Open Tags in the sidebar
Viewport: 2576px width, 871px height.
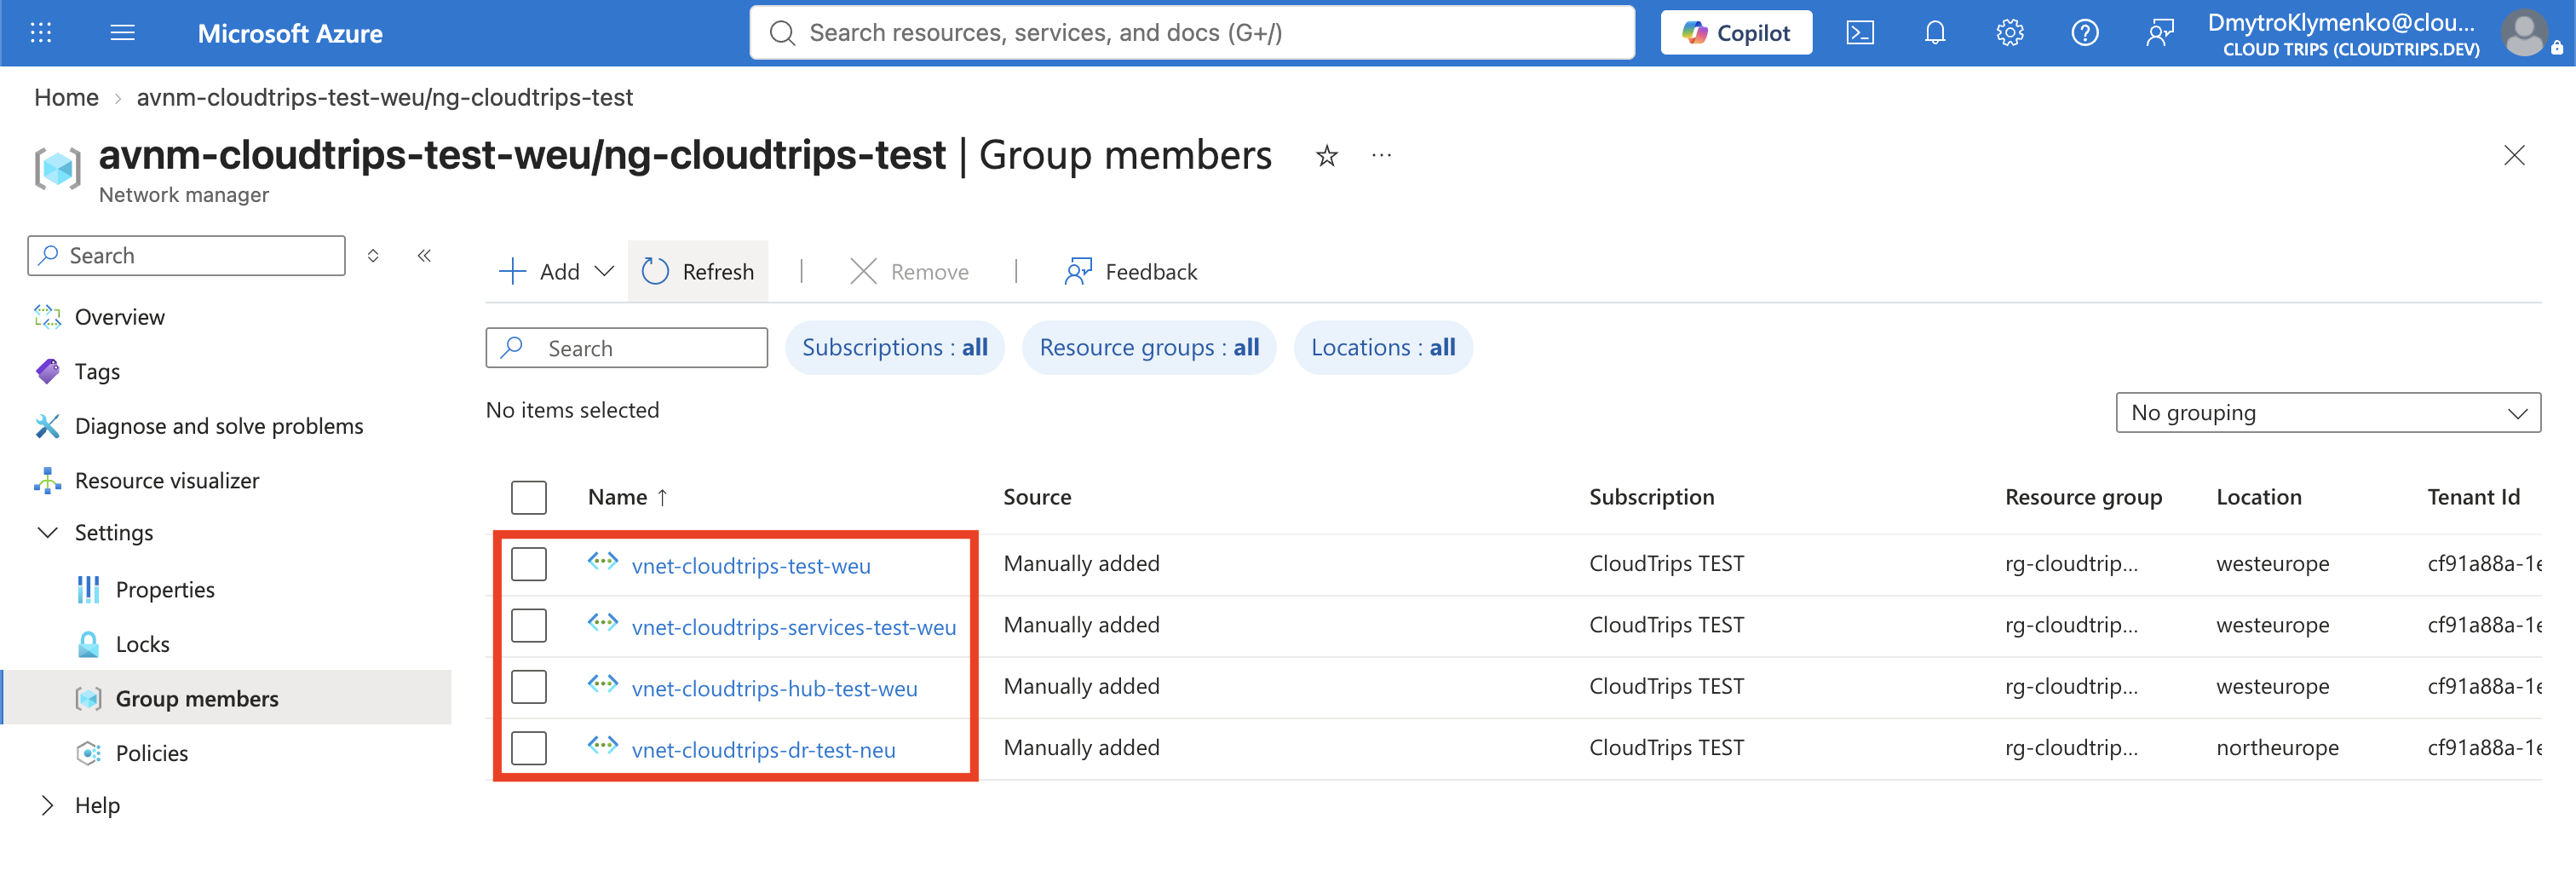(97, 371)
